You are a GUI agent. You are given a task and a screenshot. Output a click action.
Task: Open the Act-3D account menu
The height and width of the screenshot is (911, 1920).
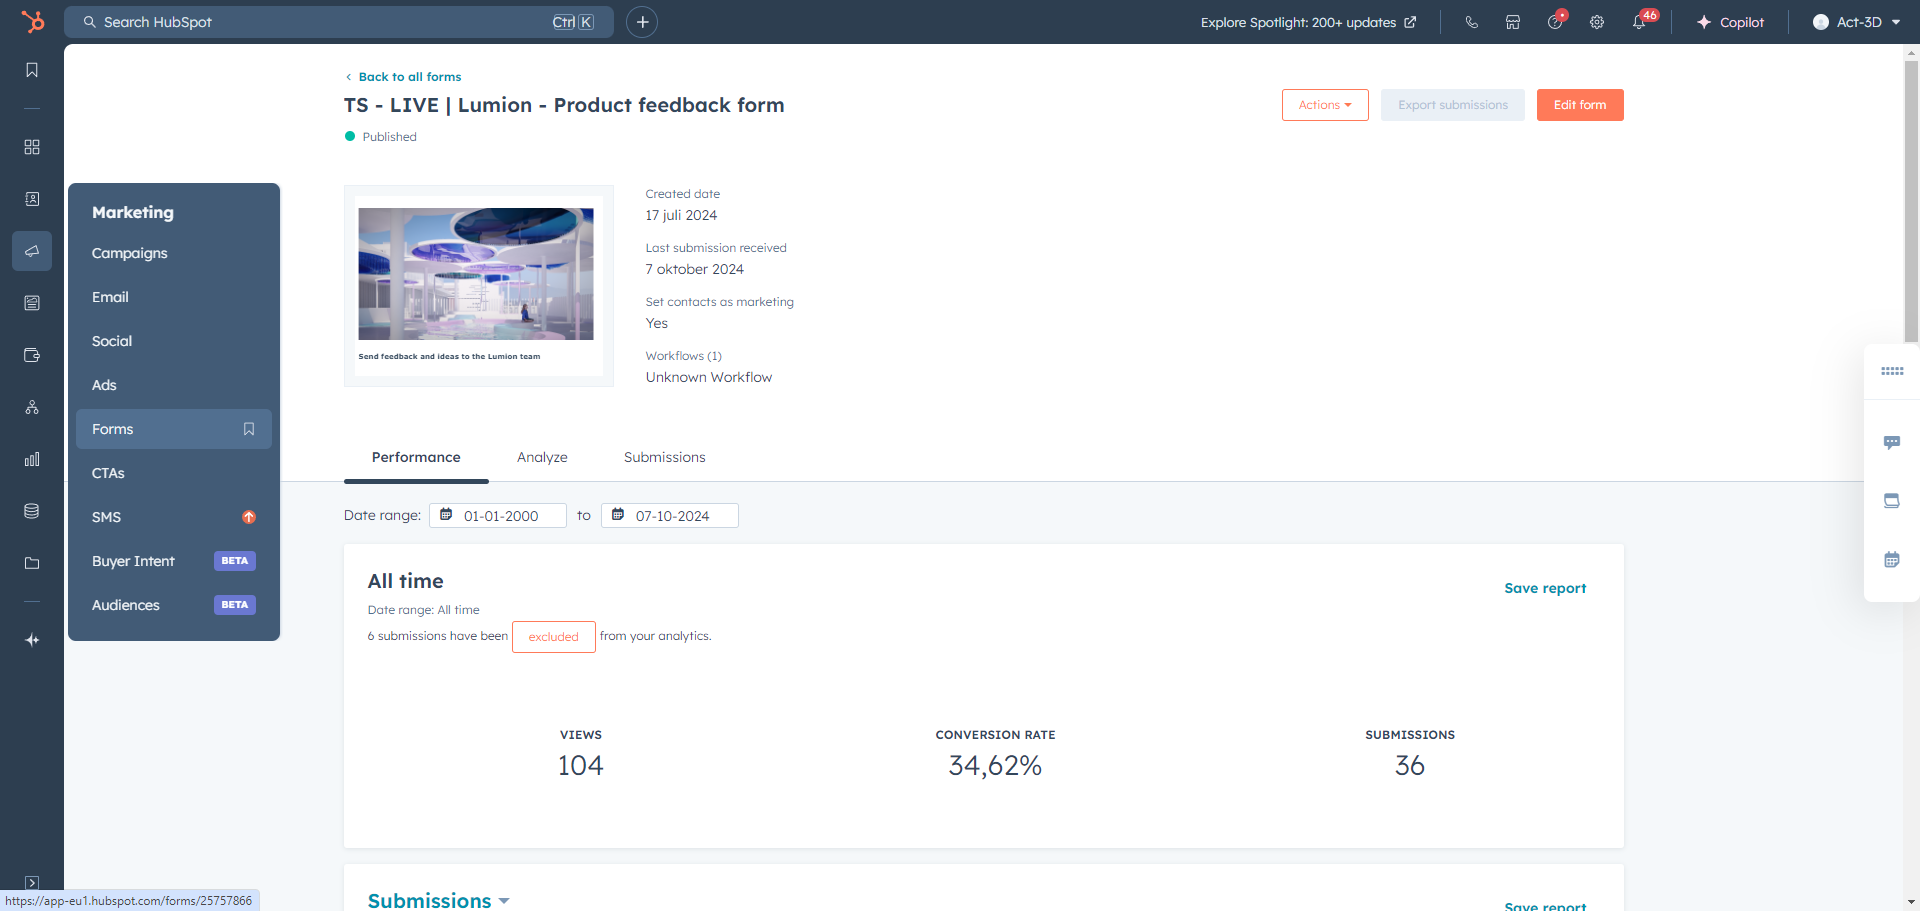pyautogui.click(x=1857, y=22)
